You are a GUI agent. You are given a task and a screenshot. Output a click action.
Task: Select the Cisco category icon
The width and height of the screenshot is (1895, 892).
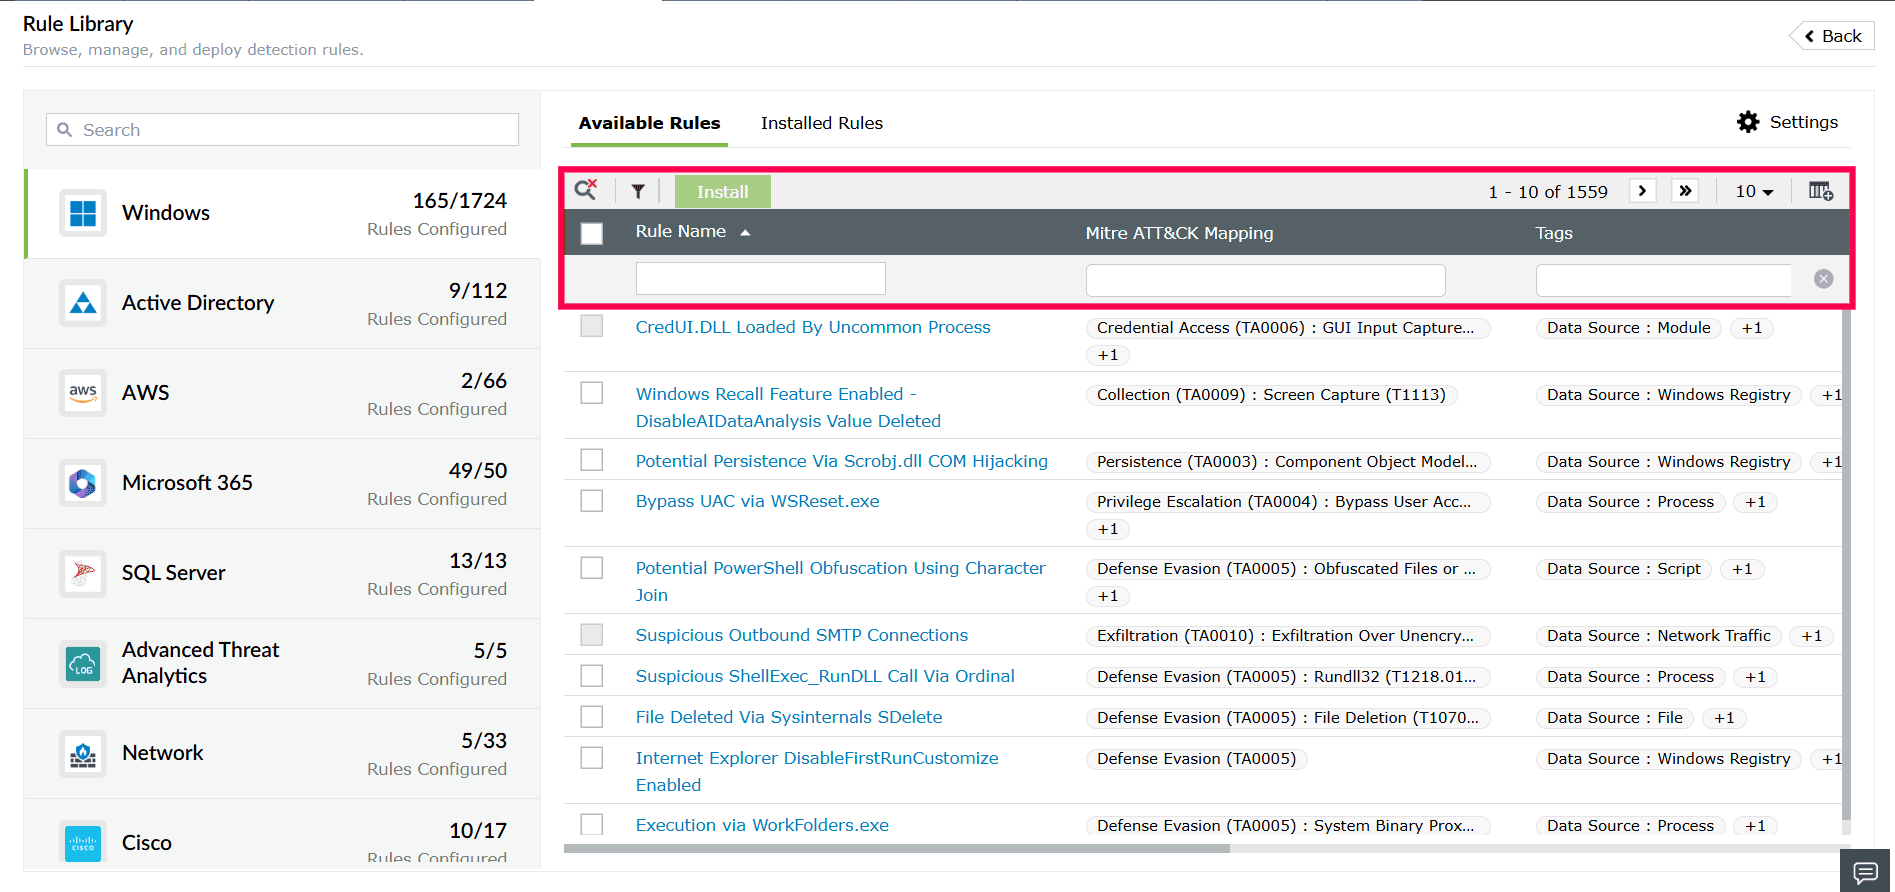pos(83,843)
